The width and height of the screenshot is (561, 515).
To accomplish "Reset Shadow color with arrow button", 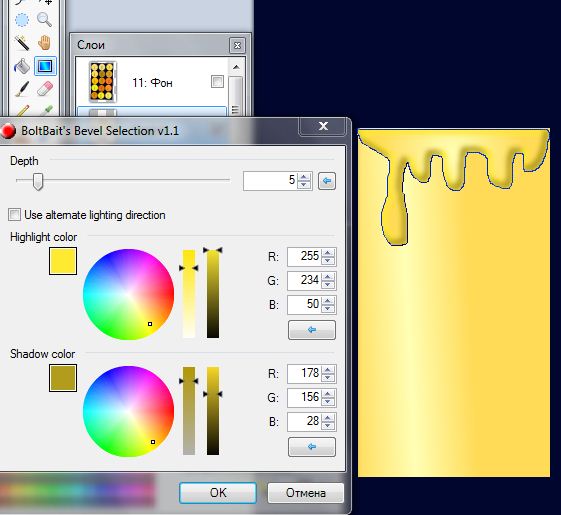I will (312, 447).
